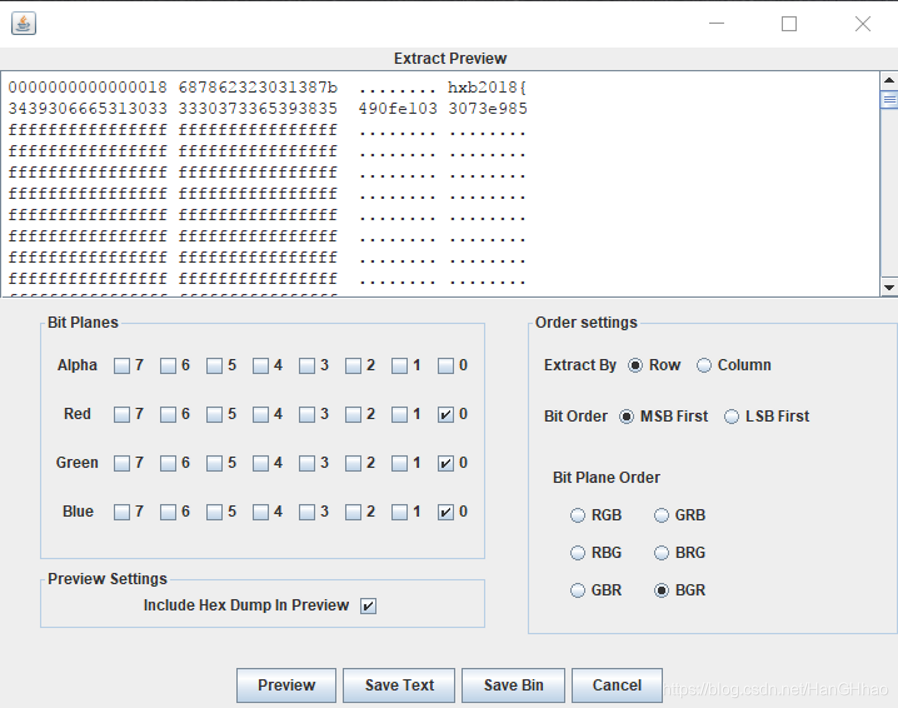
Task: Minimize the Extract Preview window
Action: 716,23
